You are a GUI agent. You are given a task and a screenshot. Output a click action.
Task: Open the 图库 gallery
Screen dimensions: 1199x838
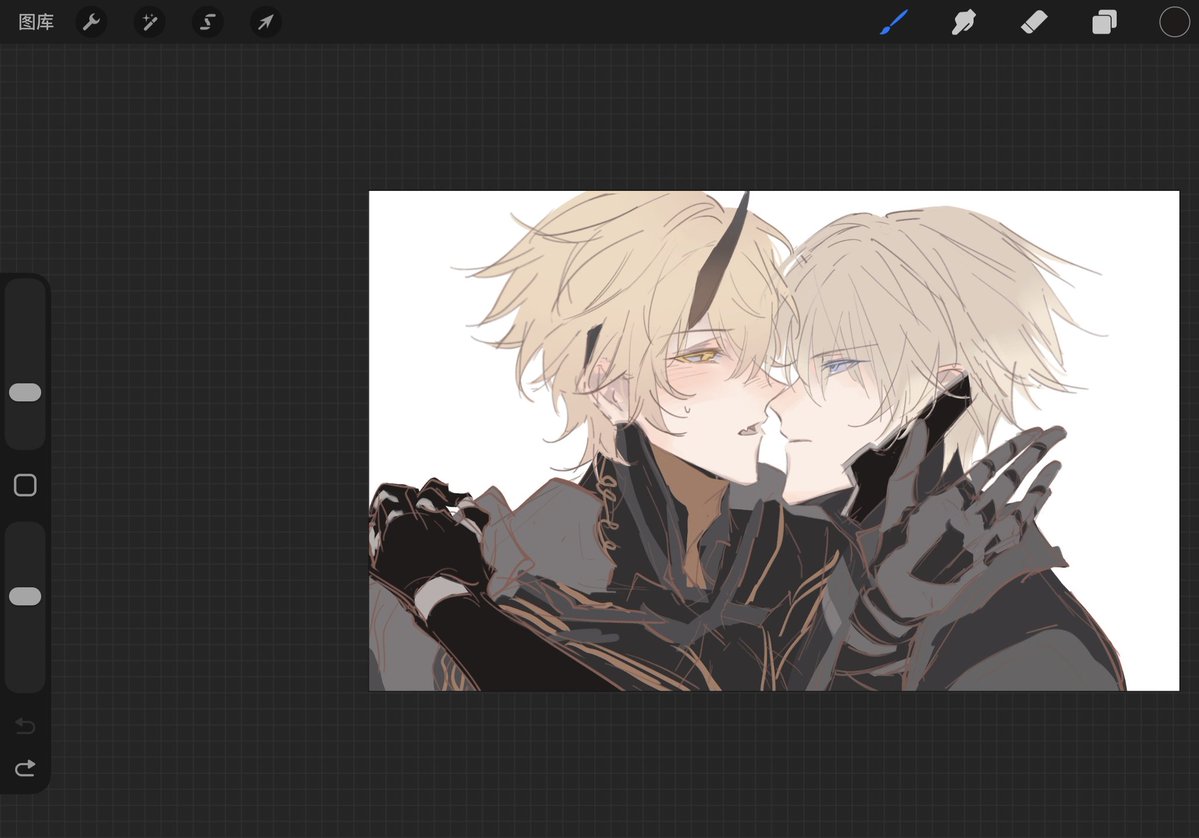[36, 22]
